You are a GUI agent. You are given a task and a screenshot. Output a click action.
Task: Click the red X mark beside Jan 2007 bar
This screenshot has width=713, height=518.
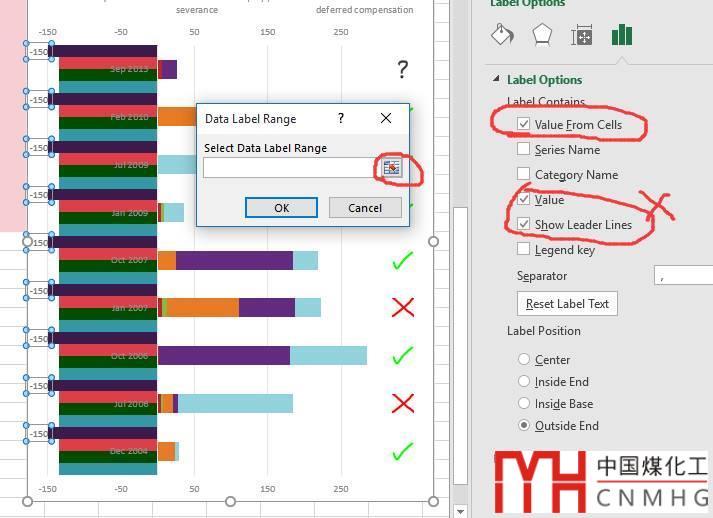(x=403, y=308)
